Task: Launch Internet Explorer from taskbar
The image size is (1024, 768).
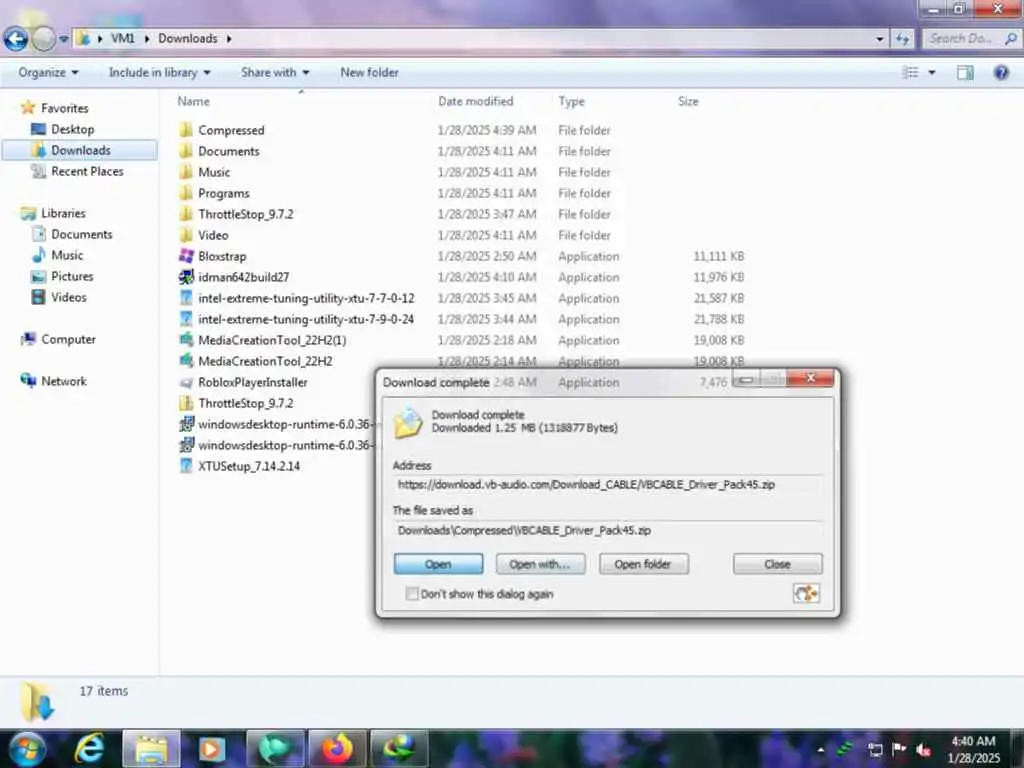Action: 89,748
